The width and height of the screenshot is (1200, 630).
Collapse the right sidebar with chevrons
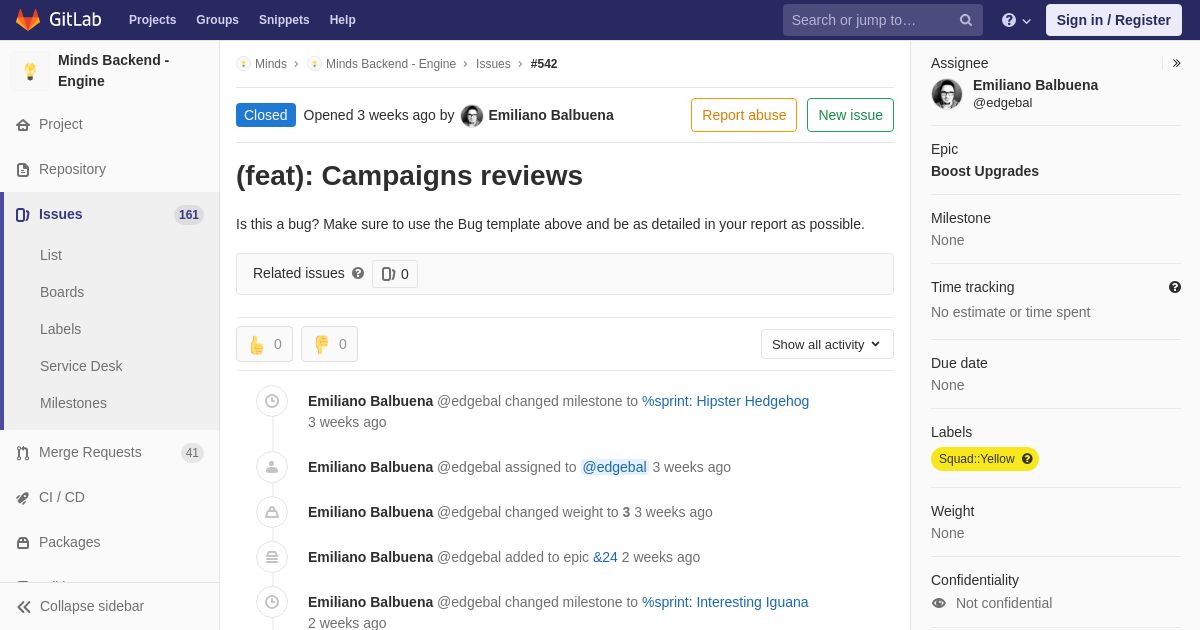[1176, 63]
